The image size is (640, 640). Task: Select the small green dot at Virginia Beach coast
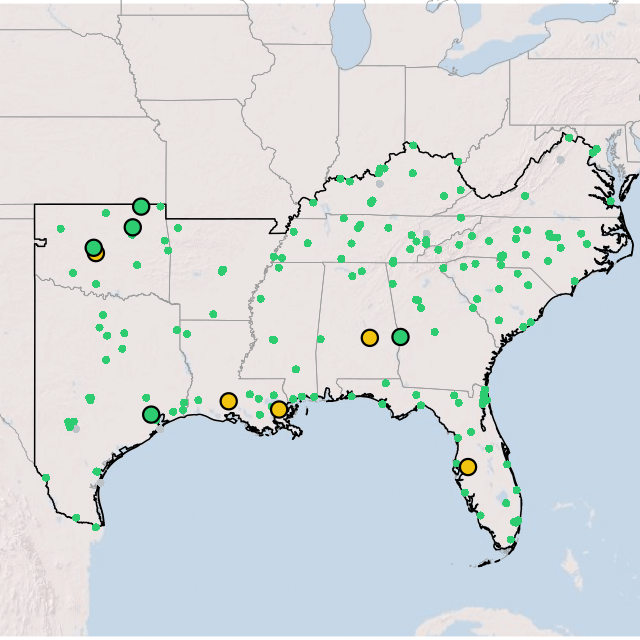tap(611, 201)
